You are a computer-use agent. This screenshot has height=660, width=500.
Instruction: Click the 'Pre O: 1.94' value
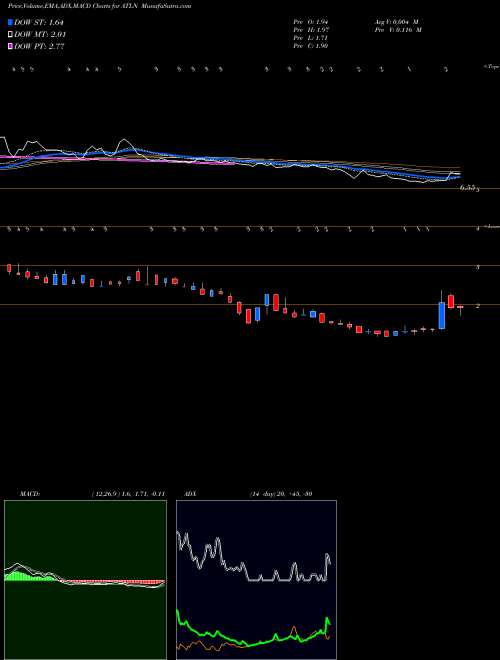pos(311,22)
